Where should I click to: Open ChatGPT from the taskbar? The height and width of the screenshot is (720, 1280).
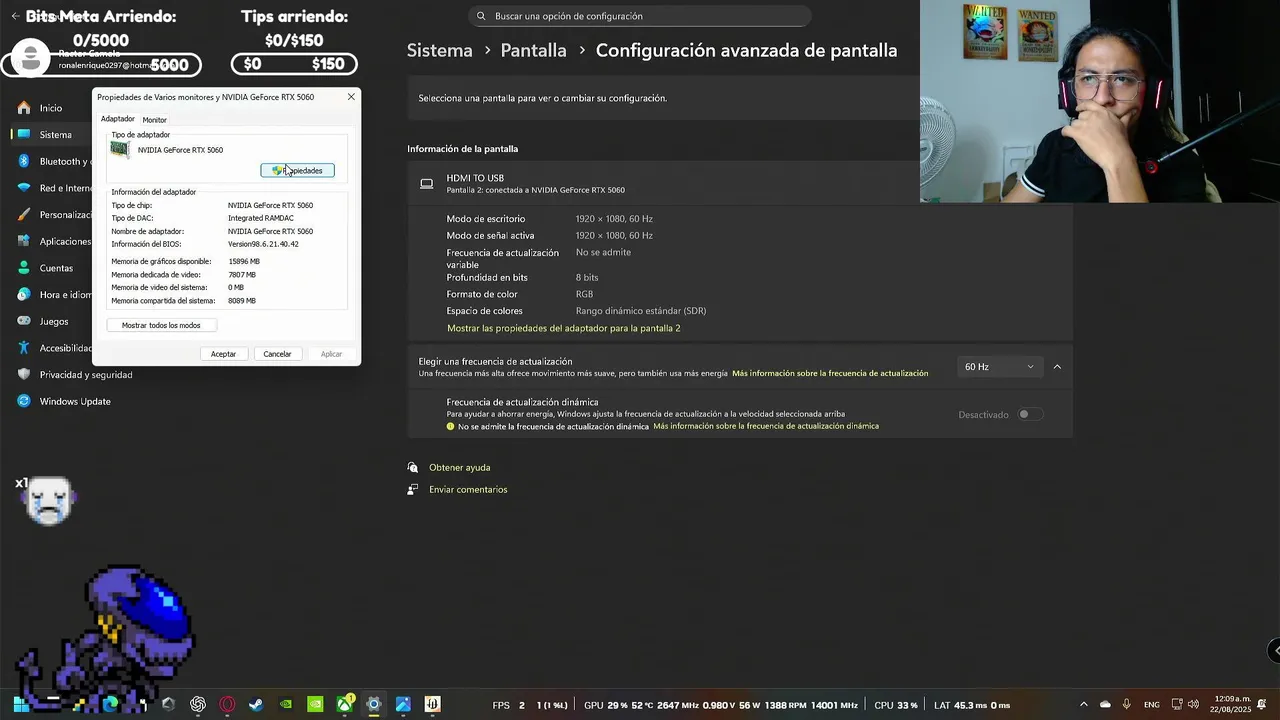198,705
